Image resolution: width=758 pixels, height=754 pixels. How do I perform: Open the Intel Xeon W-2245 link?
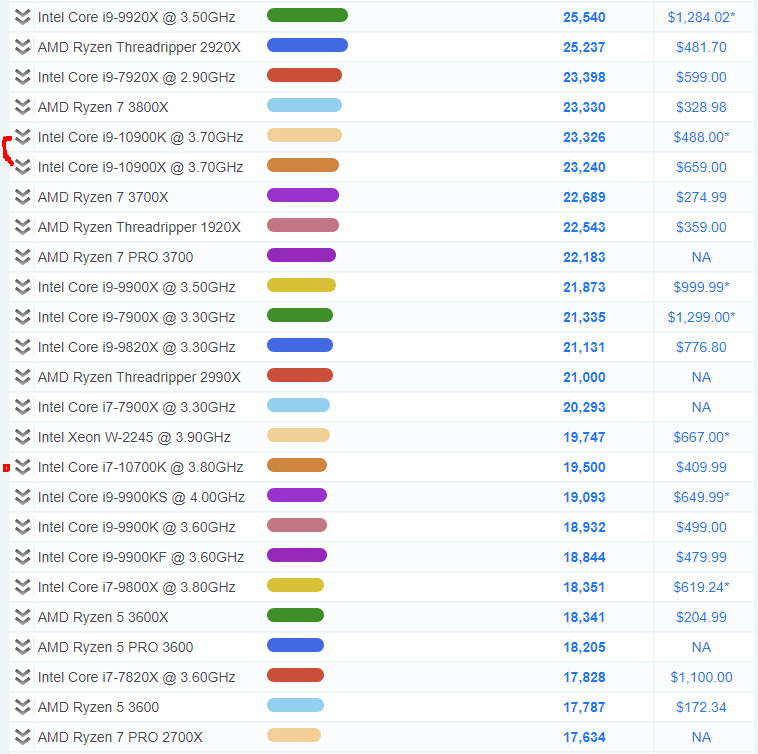tap(134, 437)
